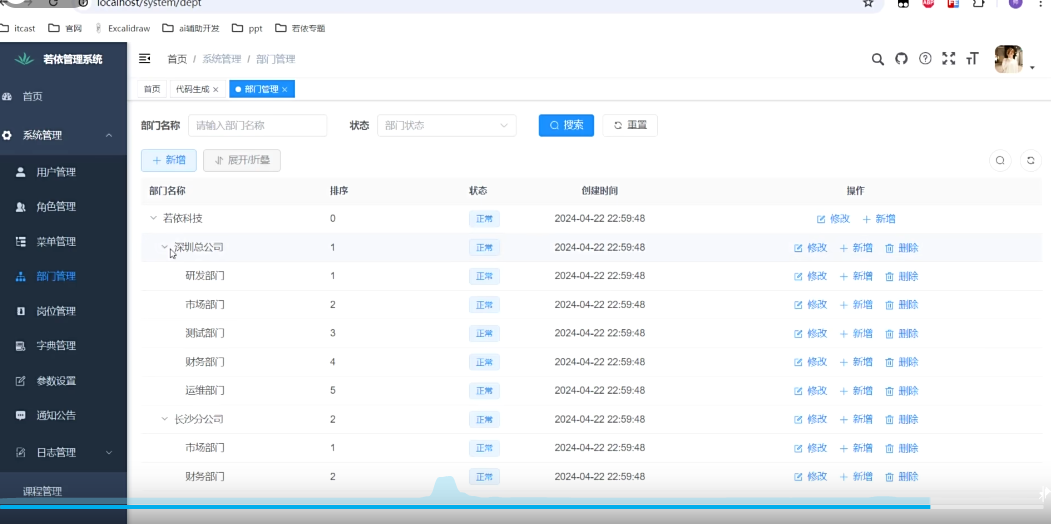The height and width of the screenshot is (524, 1051).
Task: Click 修改 for 深圳总公司
Action: pos(810,248)
